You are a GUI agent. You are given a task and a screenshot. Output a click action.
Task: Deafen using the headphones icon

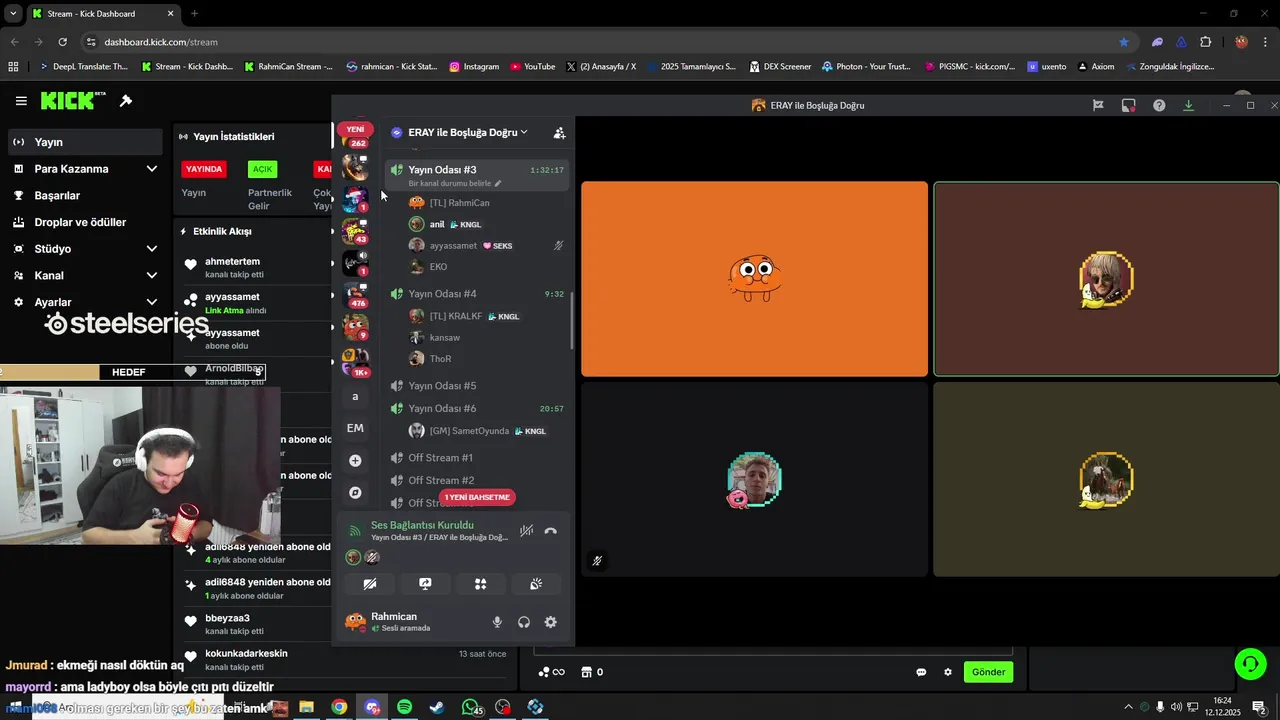[524, 622]
